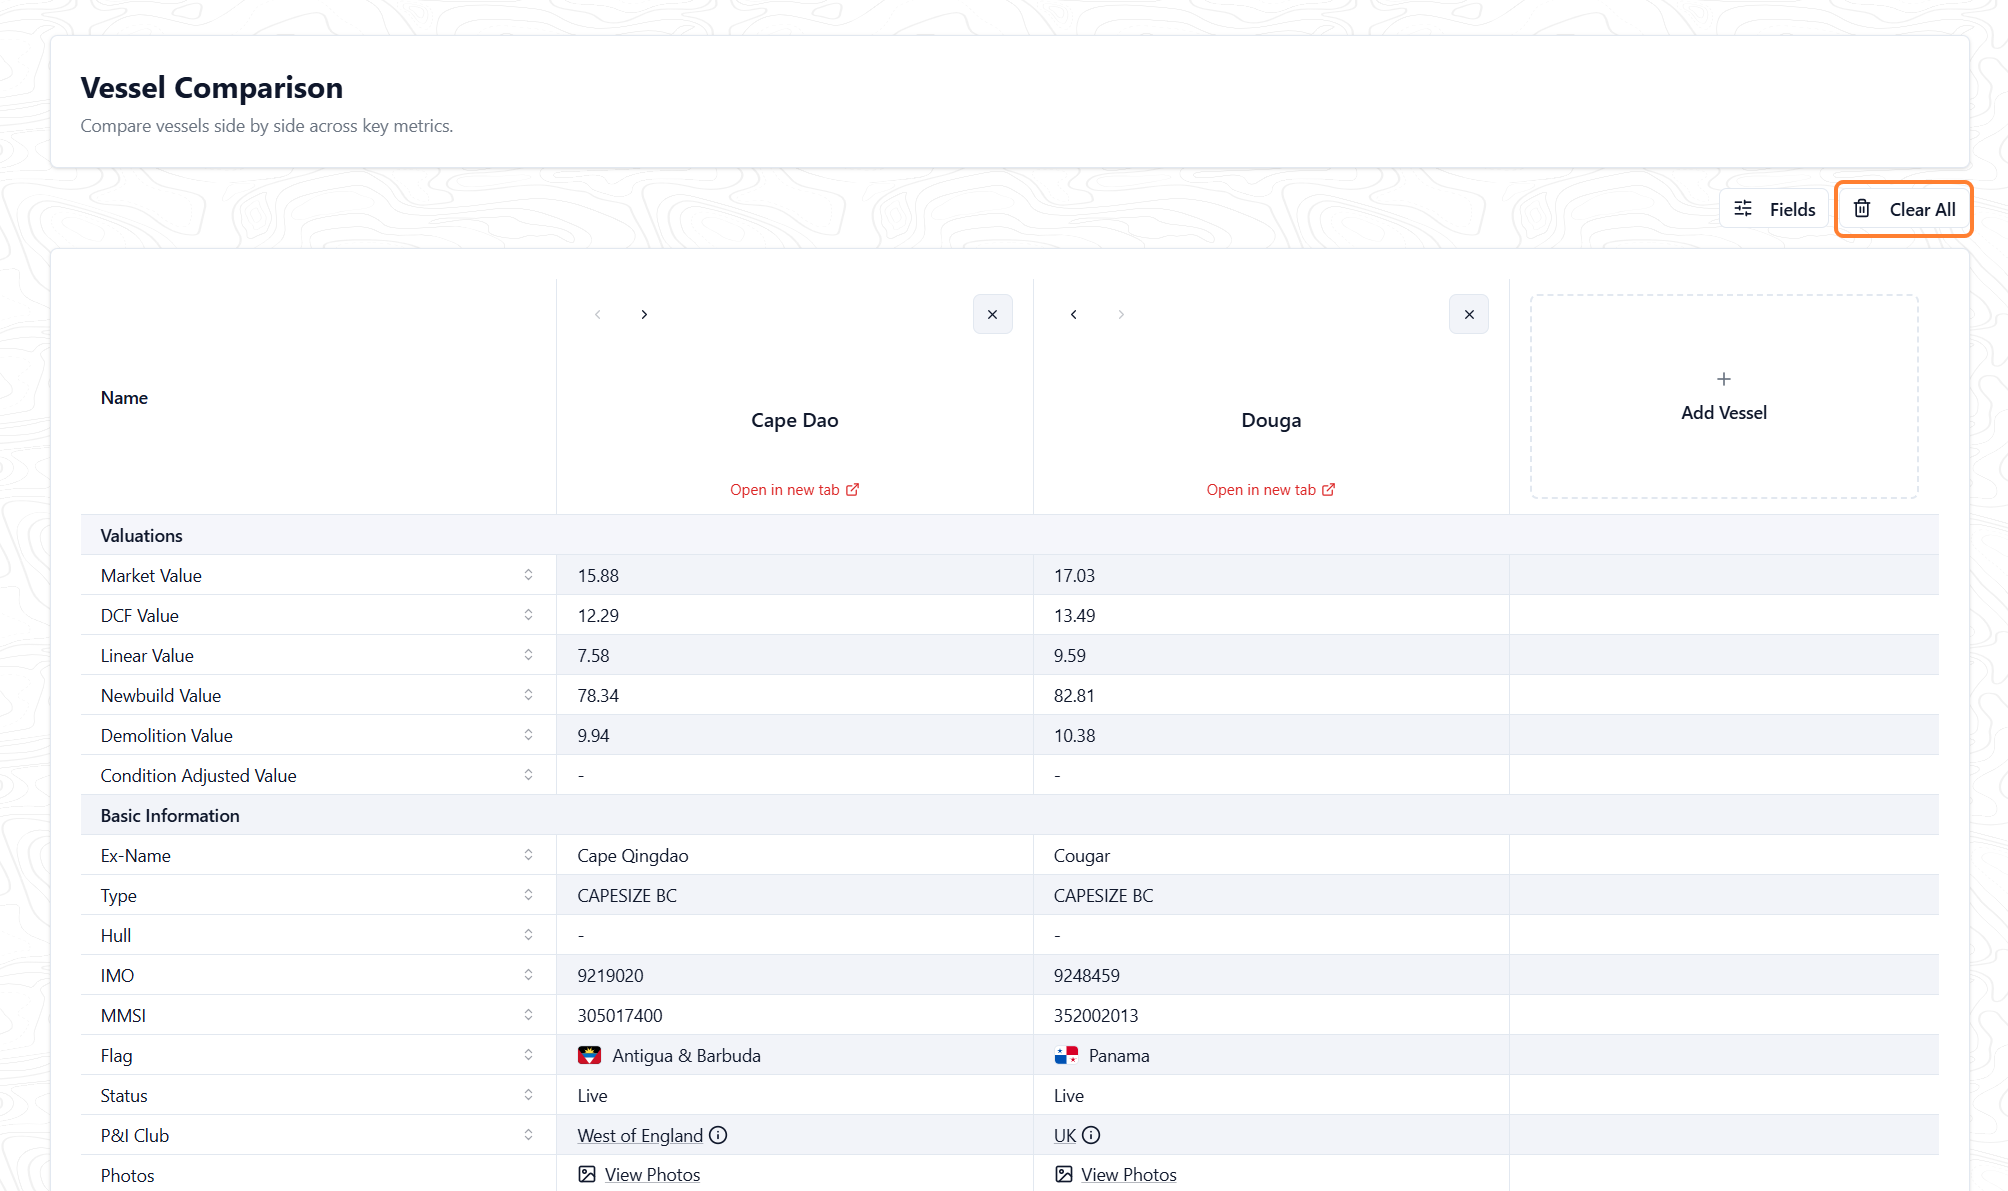Open UK P&I Club link
2008x1191 pixels.
[1065, 1135]
